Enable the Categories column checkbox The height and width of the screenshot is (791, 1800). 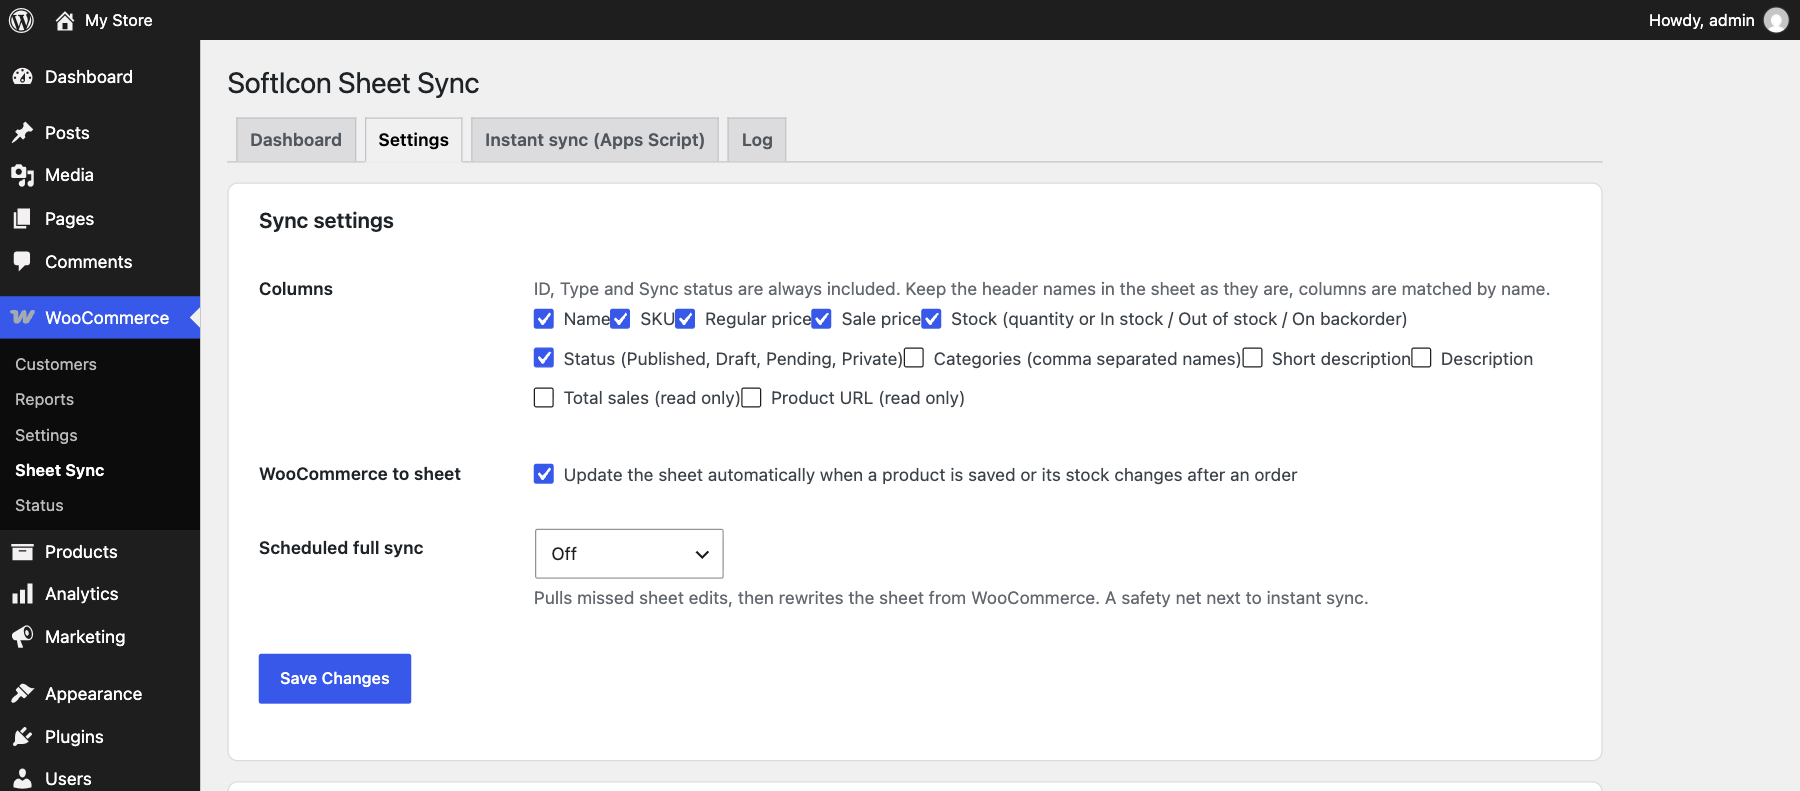point(914,358)
